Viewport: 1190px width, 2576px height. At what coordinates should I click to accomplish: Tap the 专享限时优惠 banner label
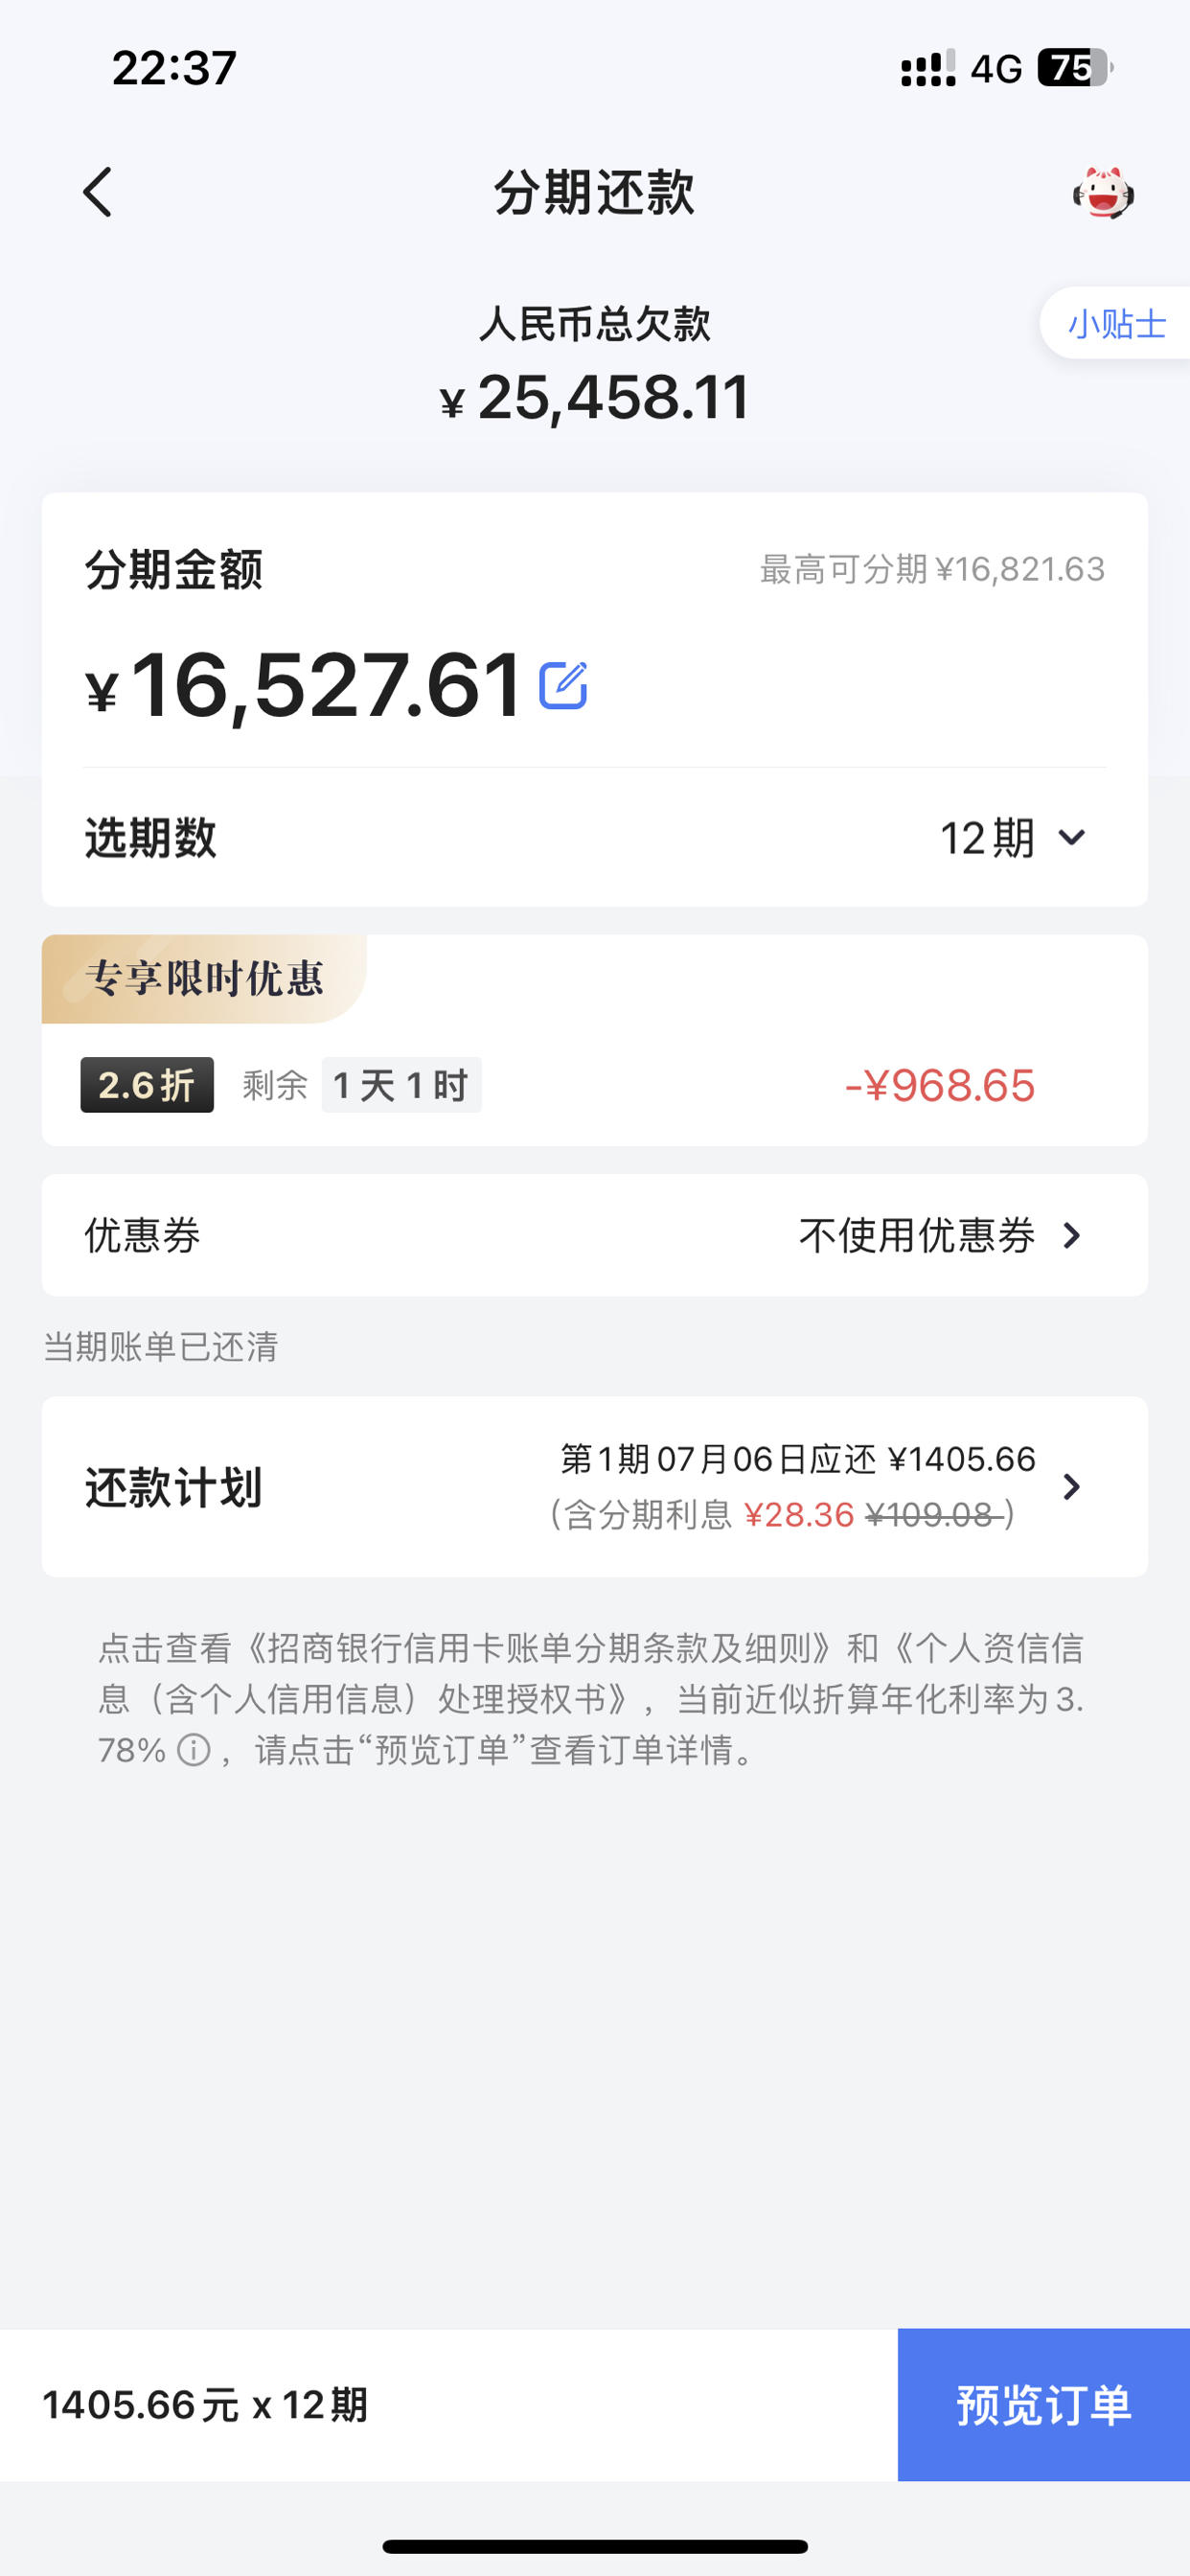coord(204,979)
